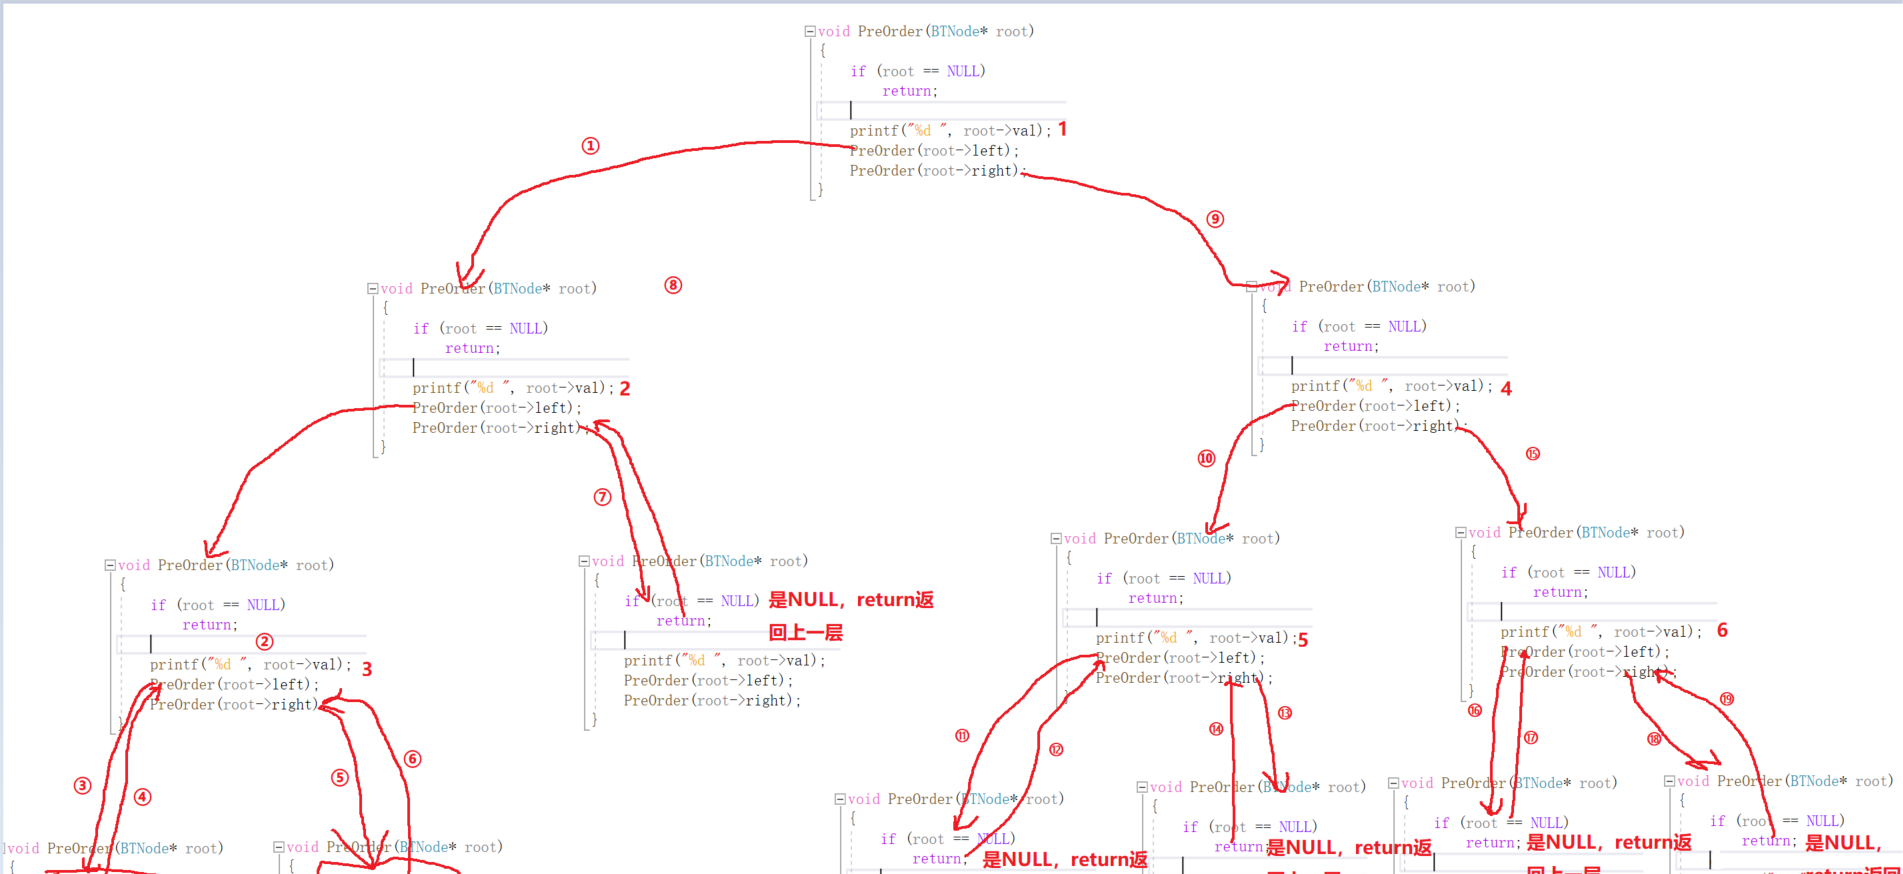The height and width of the screenshot is (874, 1903).
Task: Click PreOrder(root->left) in function printing 3
Action: [x=235, y=685]
